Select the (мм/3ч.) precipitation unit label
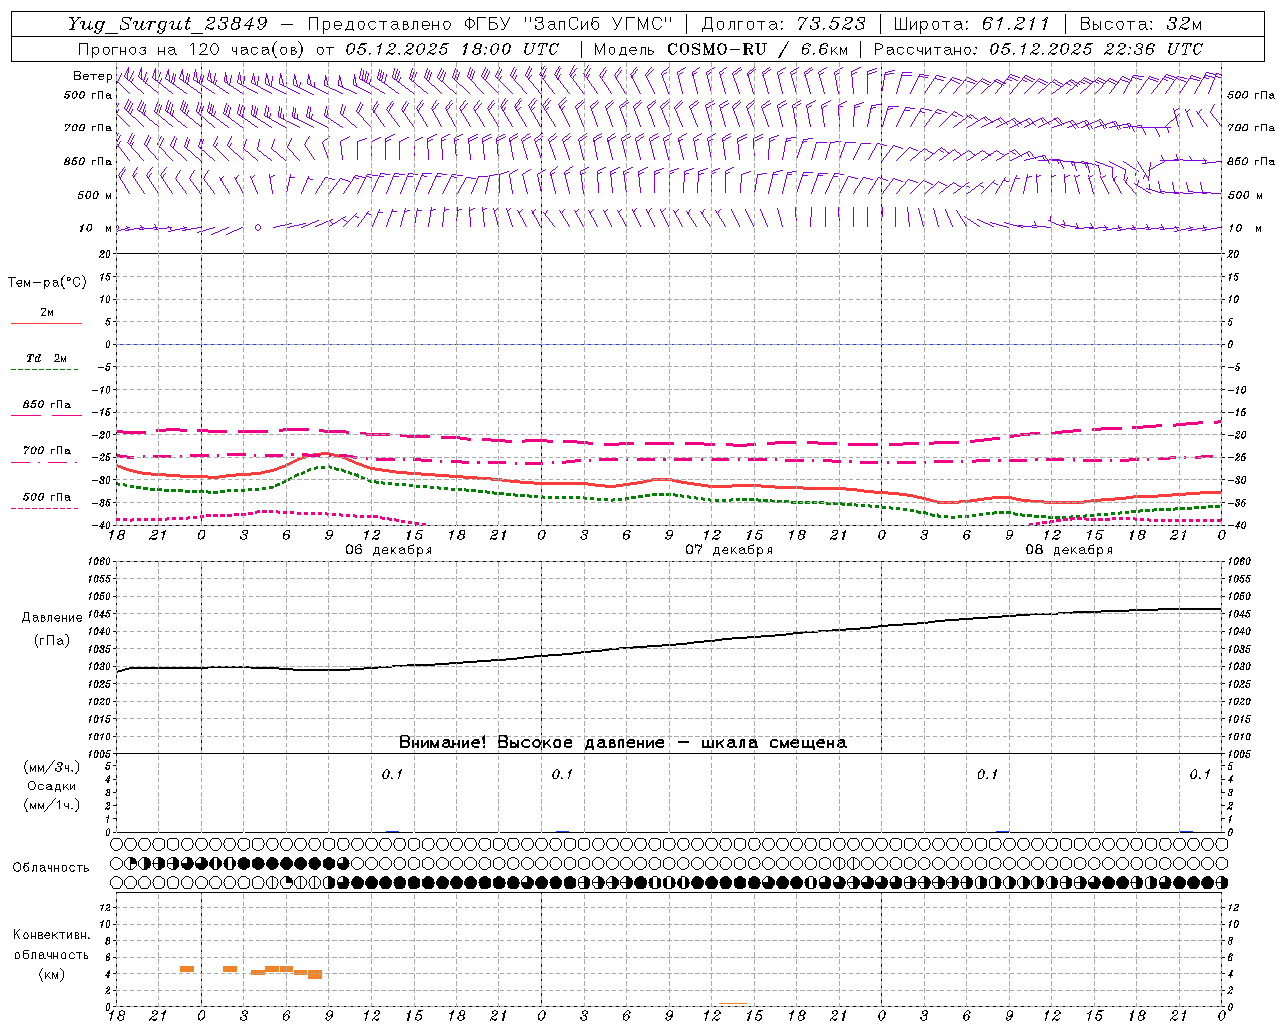Screen dimensions: 1280x1024 (x=52, y=767)
